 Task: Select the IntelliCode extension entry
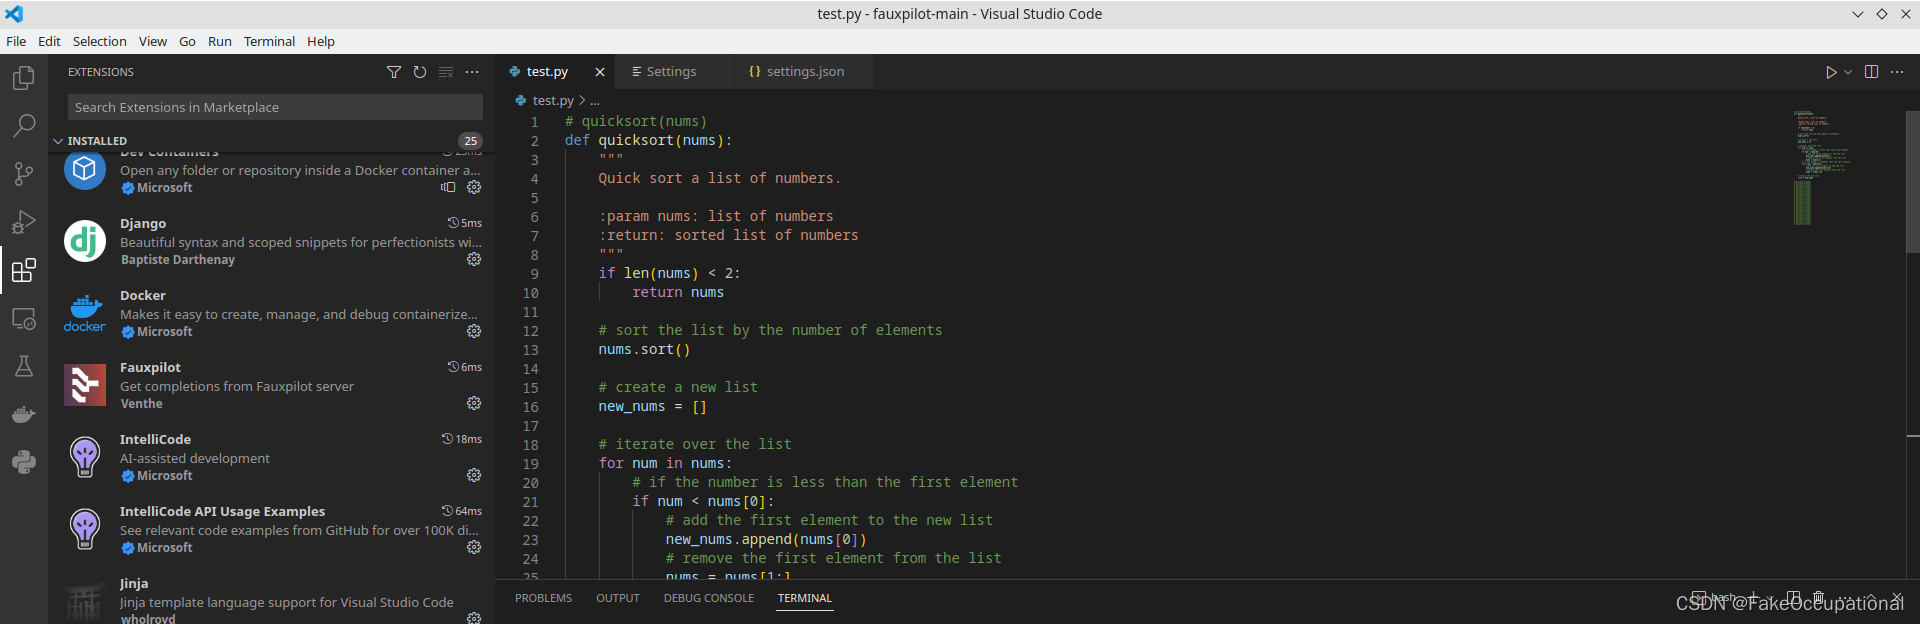[272, 457]
